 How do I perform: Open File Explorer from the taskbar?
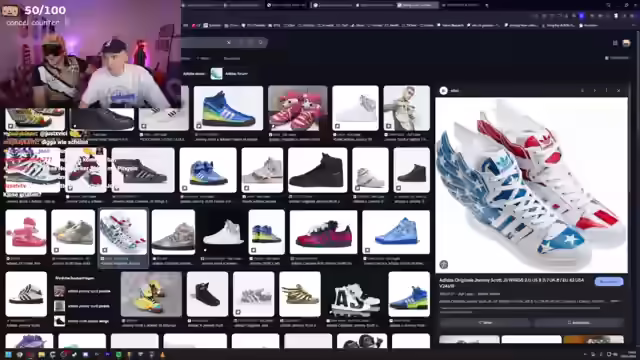coord(41,355)
